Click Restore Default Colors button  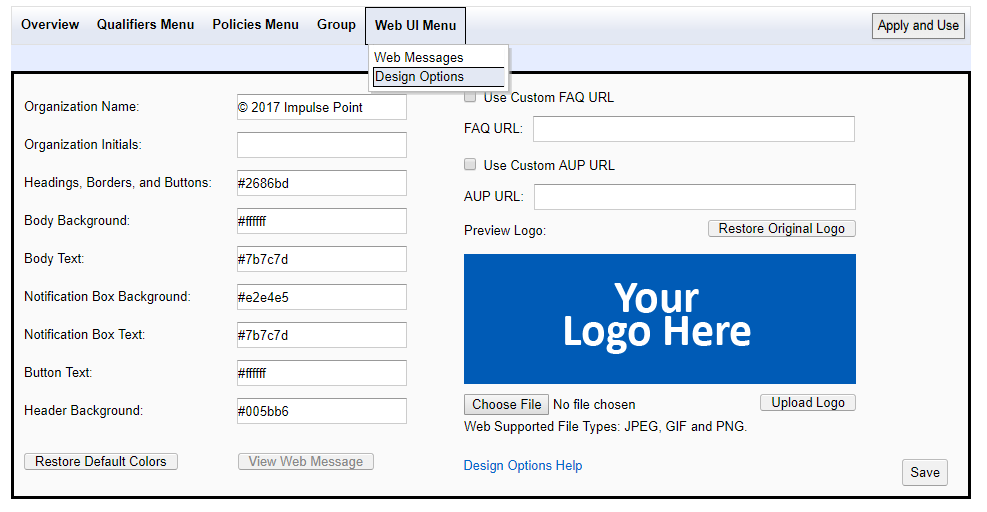pyautogui.click(x=101, y=462)
